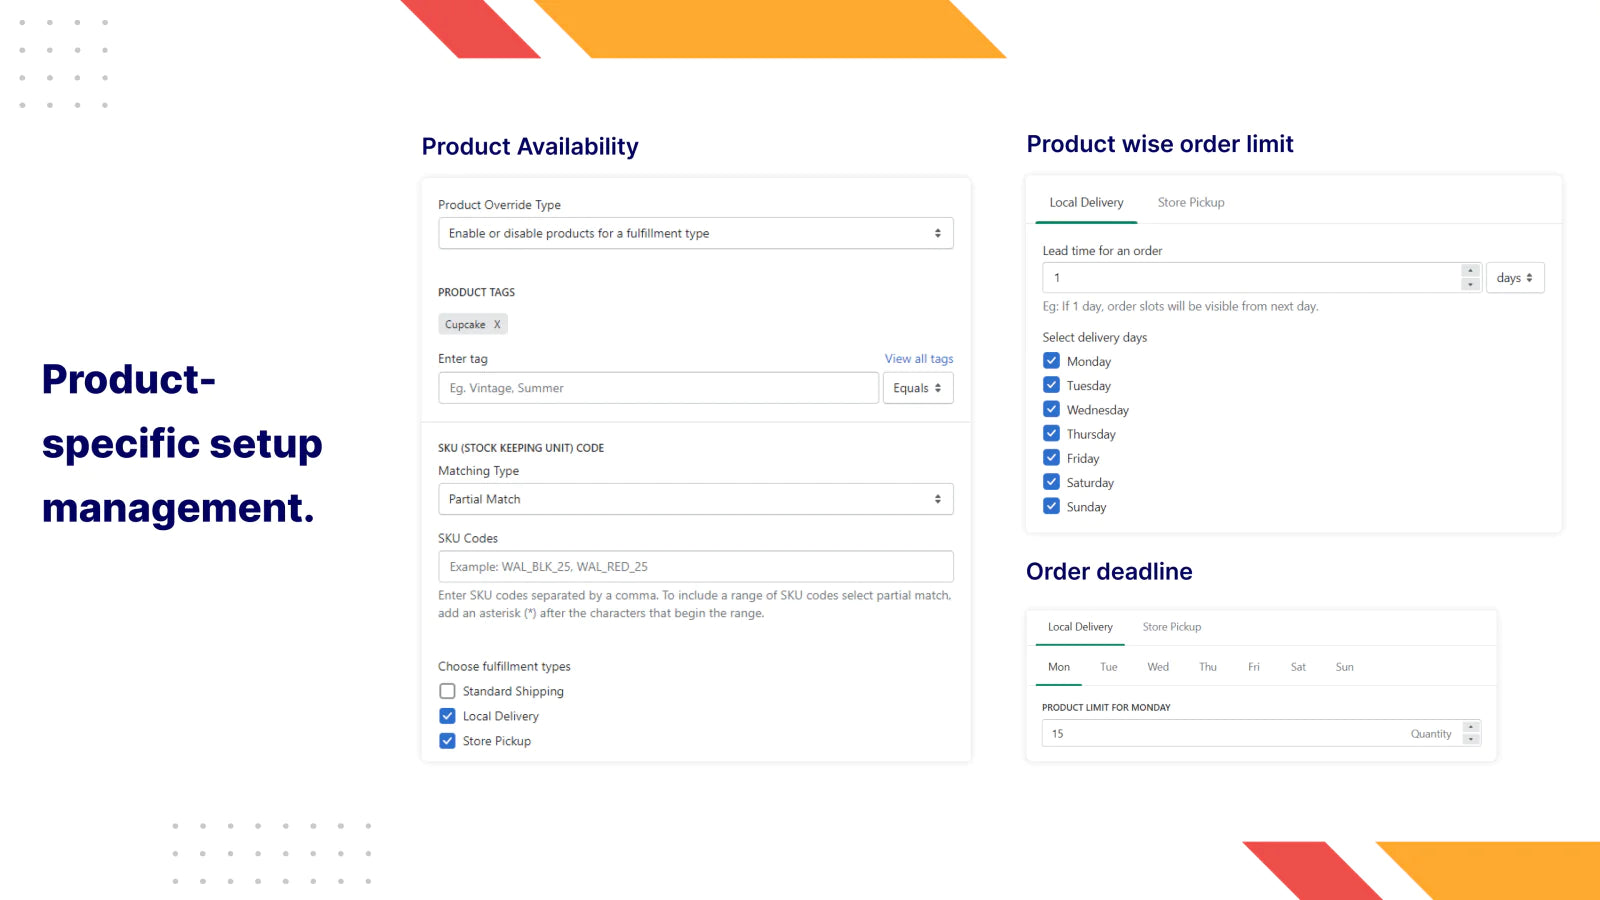
Task: Deselect Thursday in delivery days
Action: 1051,433
